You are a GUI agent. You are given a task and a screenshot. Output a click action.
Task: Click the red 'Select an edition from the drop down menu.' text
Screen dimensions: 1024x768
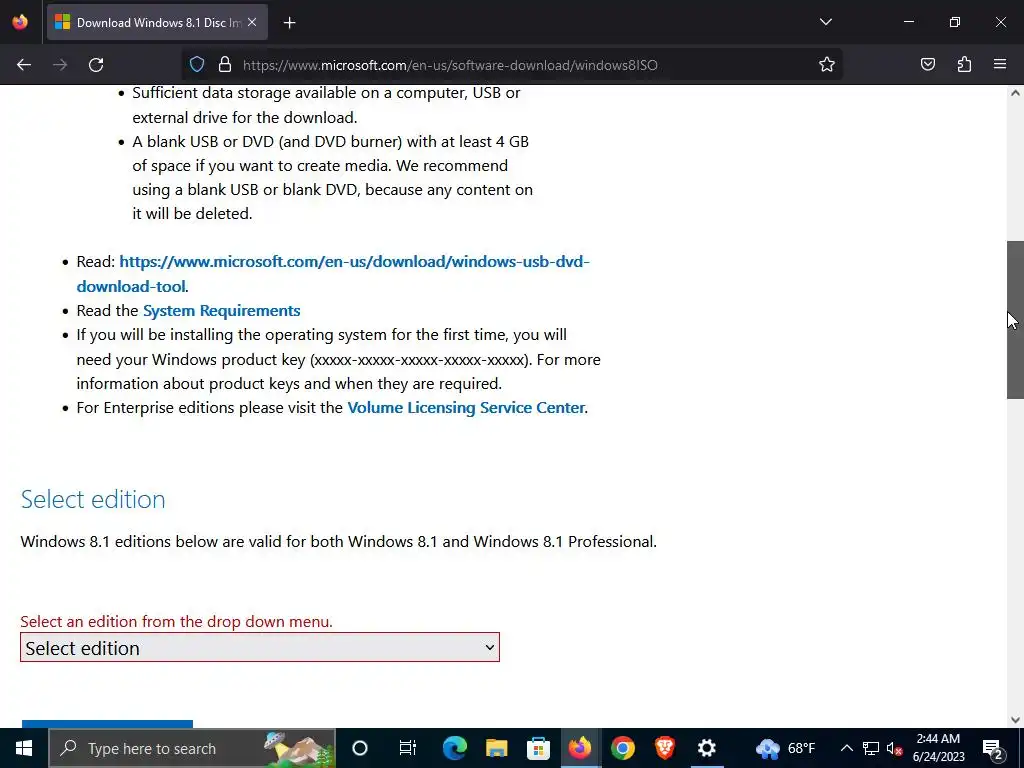176,622
